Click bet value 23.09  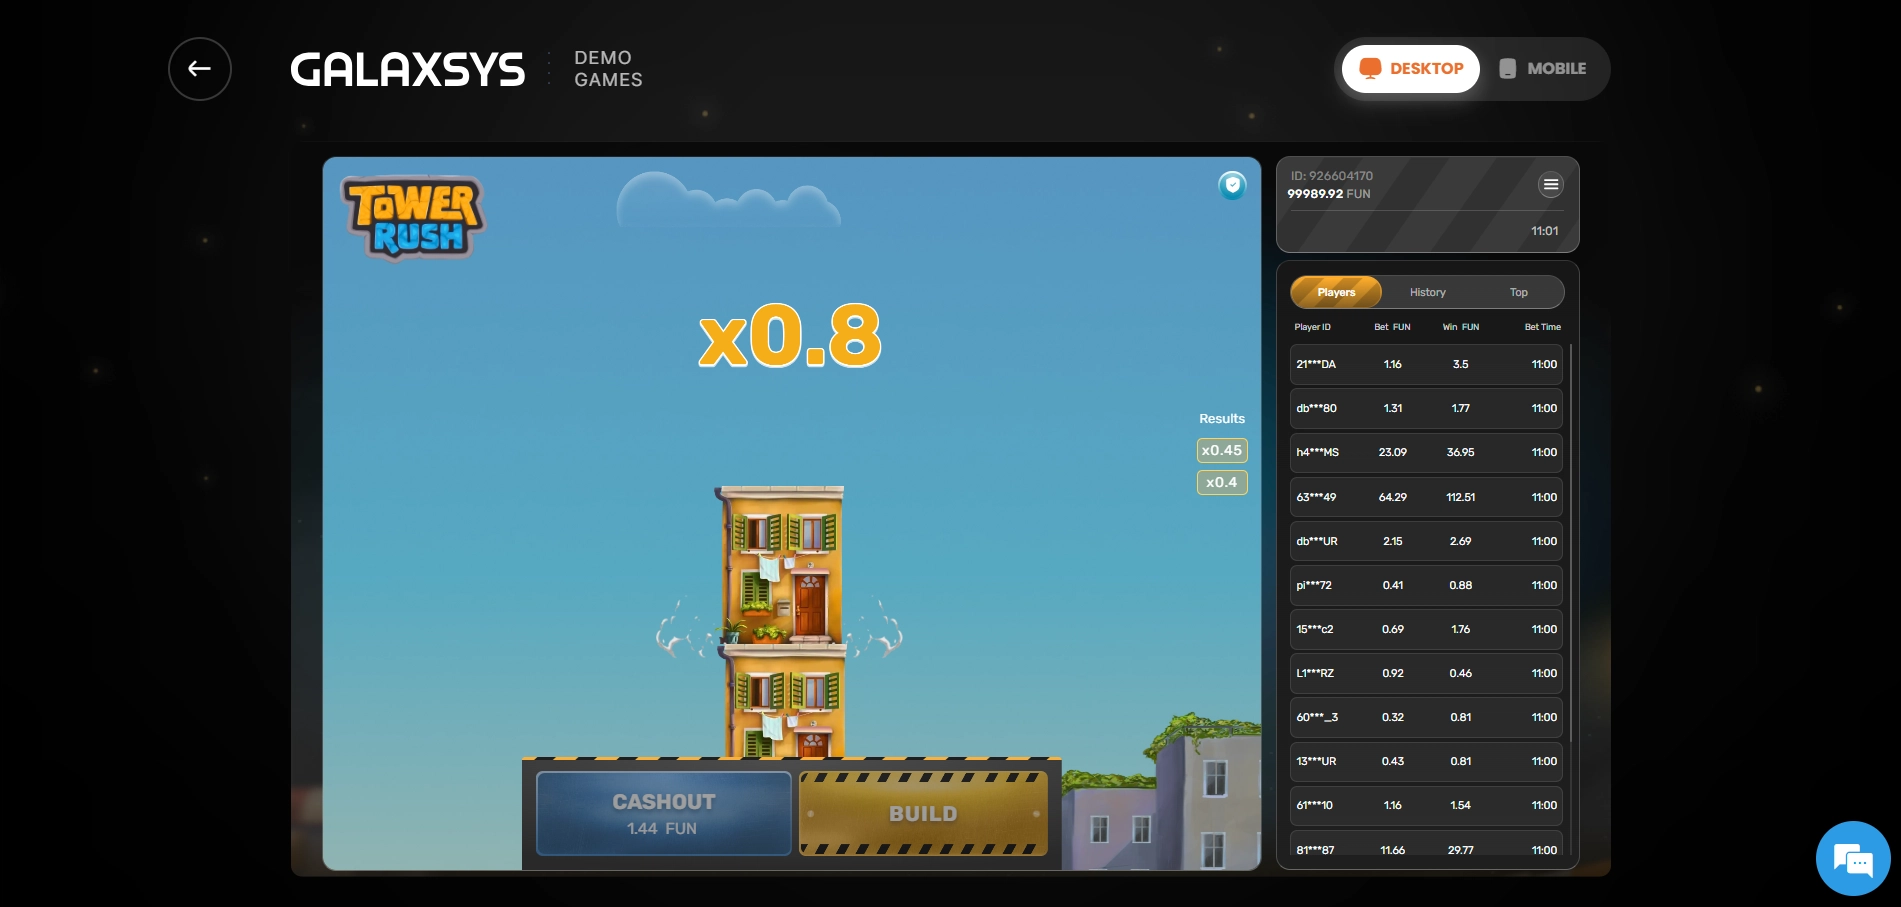click(1392, 453)
